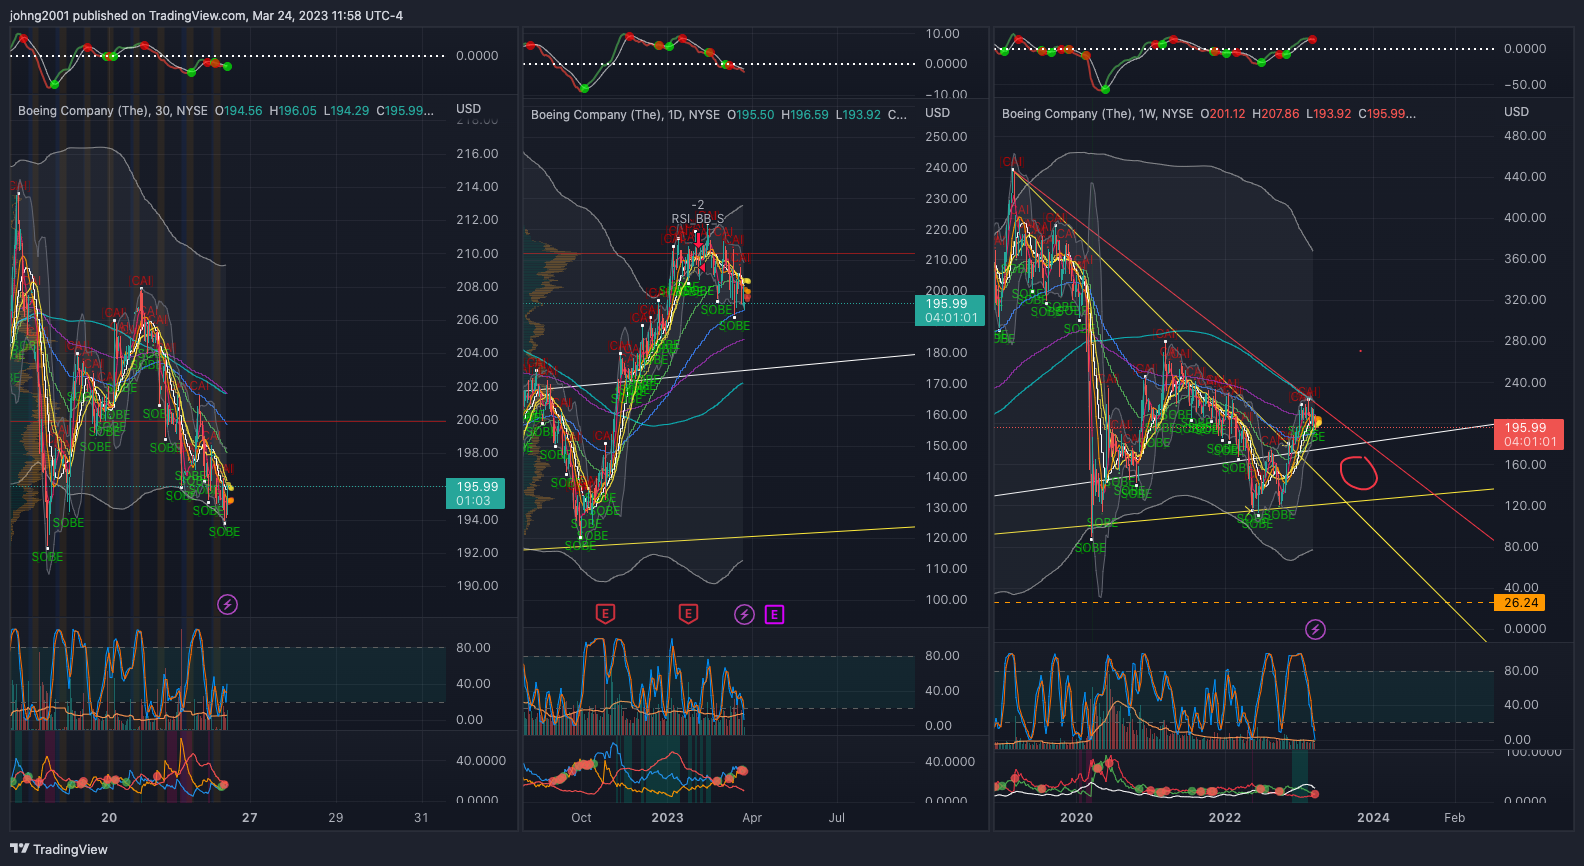Click the 2023 label on the daily time axis
The height and width of the screenshot is (866, 1584).
[x=667, y=818]
